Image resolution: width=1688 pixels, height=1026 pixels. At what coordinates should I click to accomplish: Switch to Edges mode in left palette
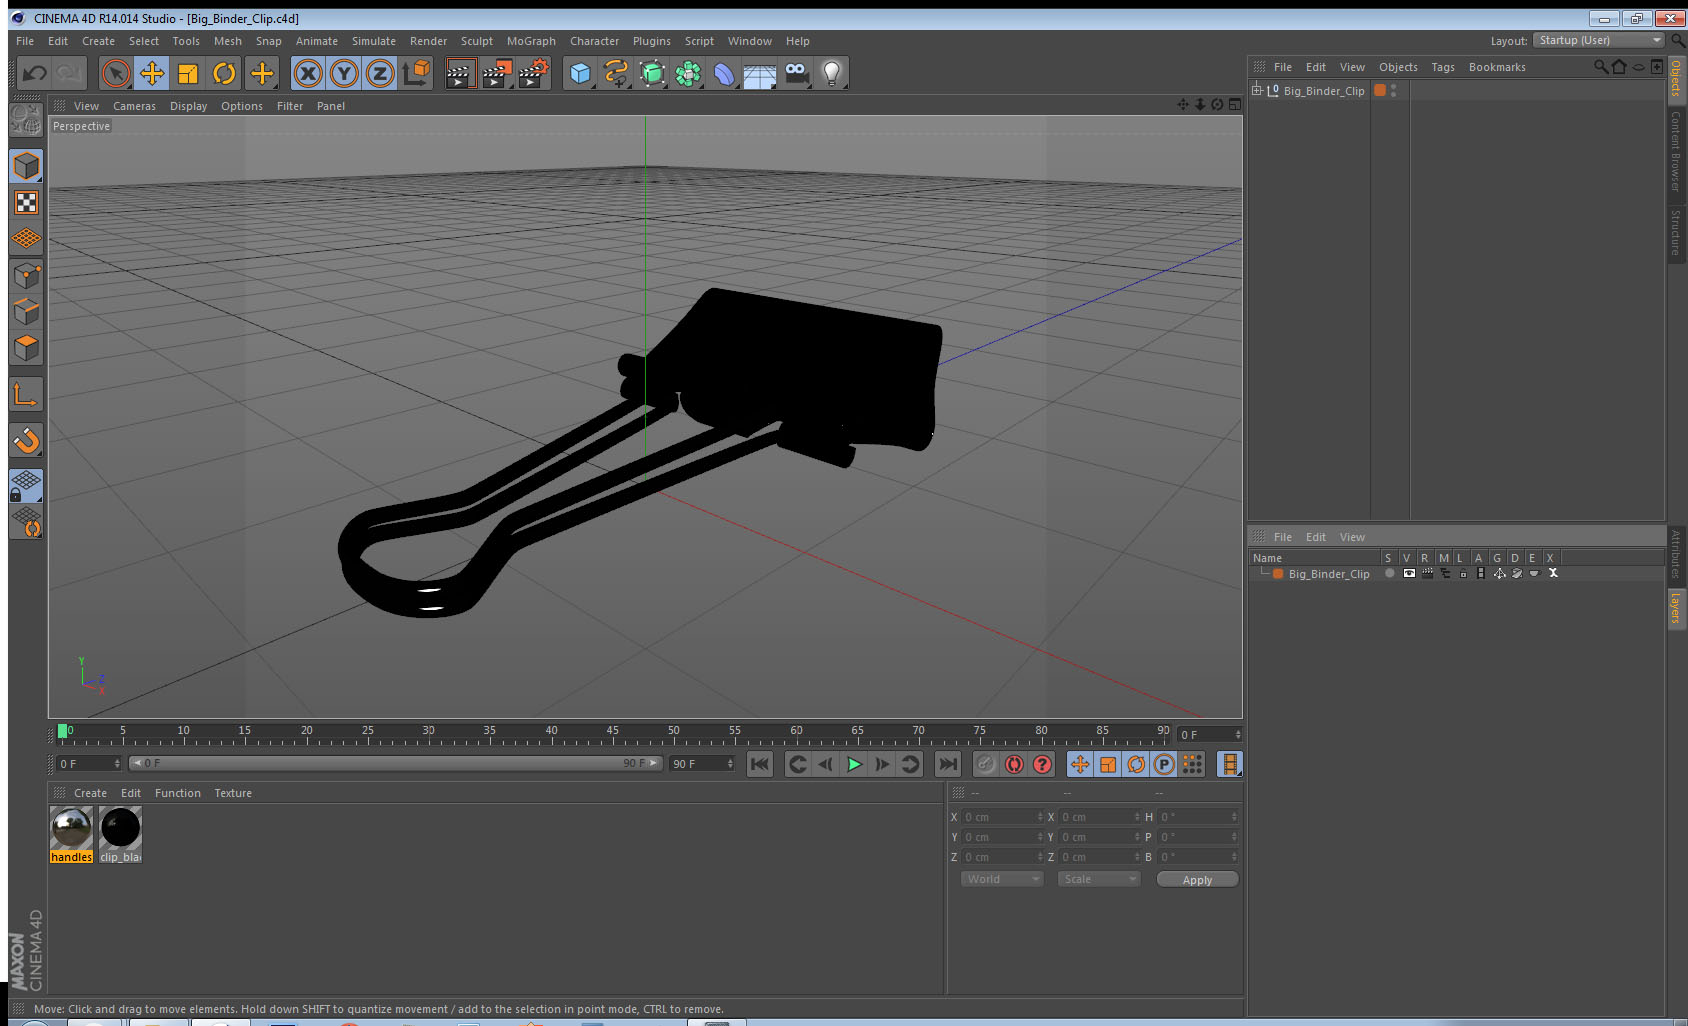point(26,311)
